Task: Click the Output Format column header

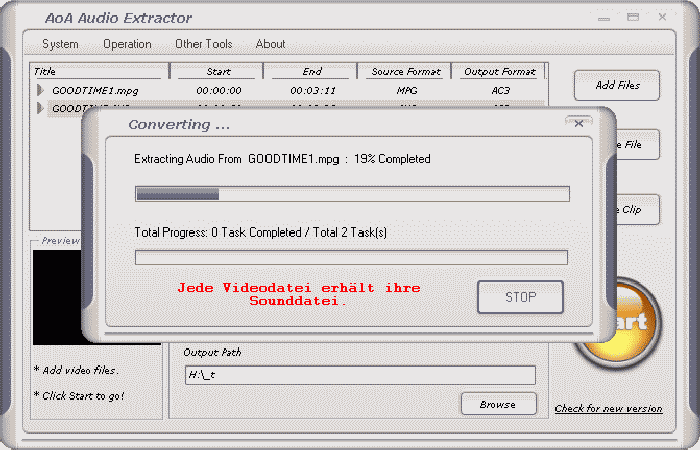Action: click(498, 72)
